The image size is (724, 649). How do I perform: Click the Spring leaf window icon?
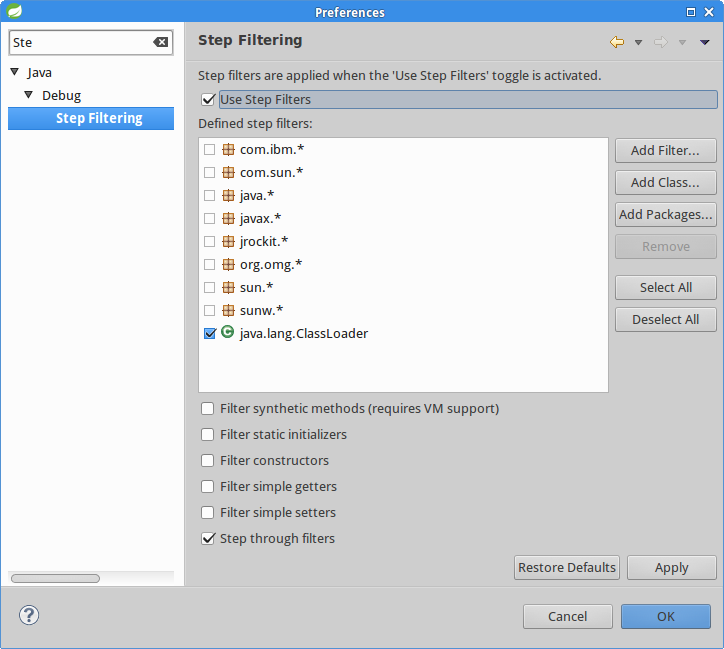pos(13,12)
